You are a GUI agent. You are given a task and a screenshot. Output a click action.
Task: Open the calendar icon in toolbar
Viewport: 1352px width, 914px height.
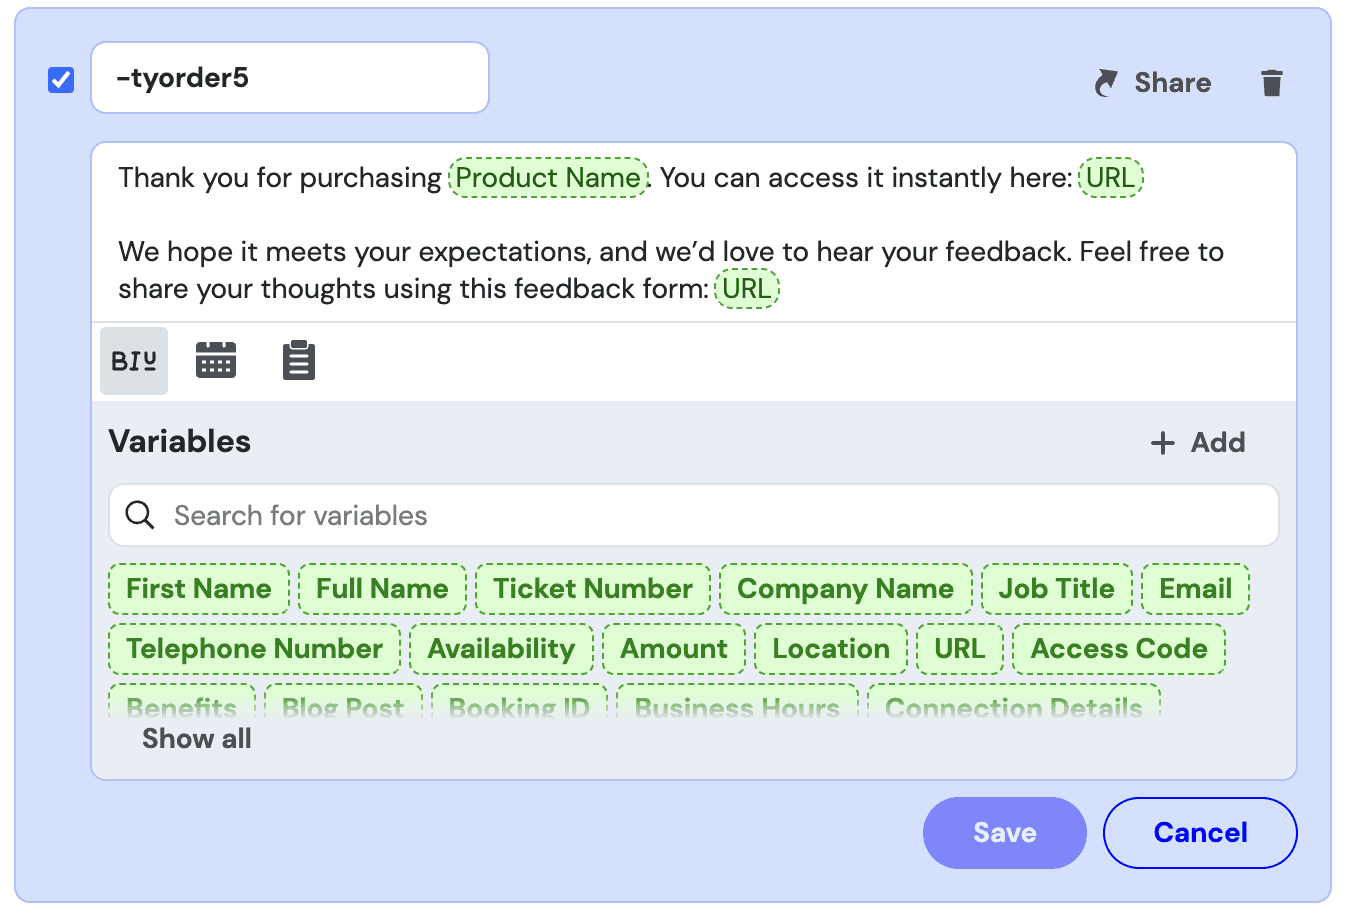point(216,360)
